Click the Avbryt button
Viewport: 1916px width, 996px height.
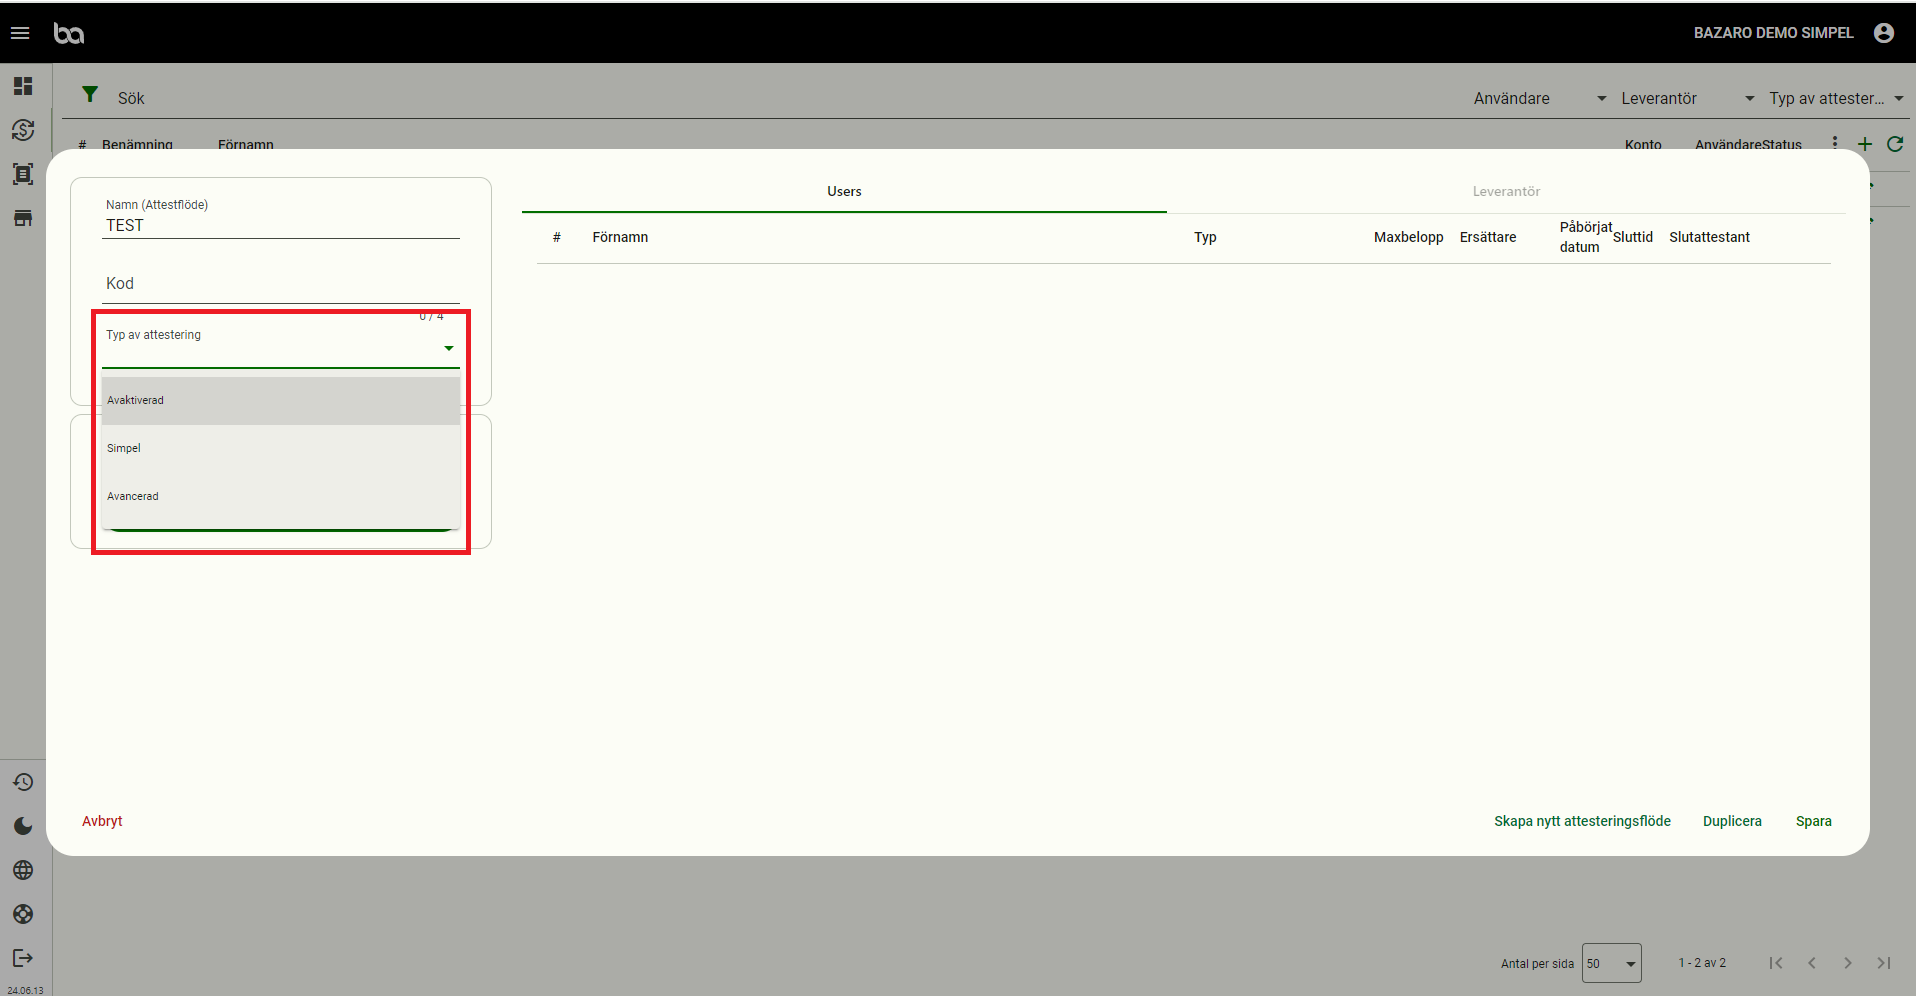[x=102, y=821]
